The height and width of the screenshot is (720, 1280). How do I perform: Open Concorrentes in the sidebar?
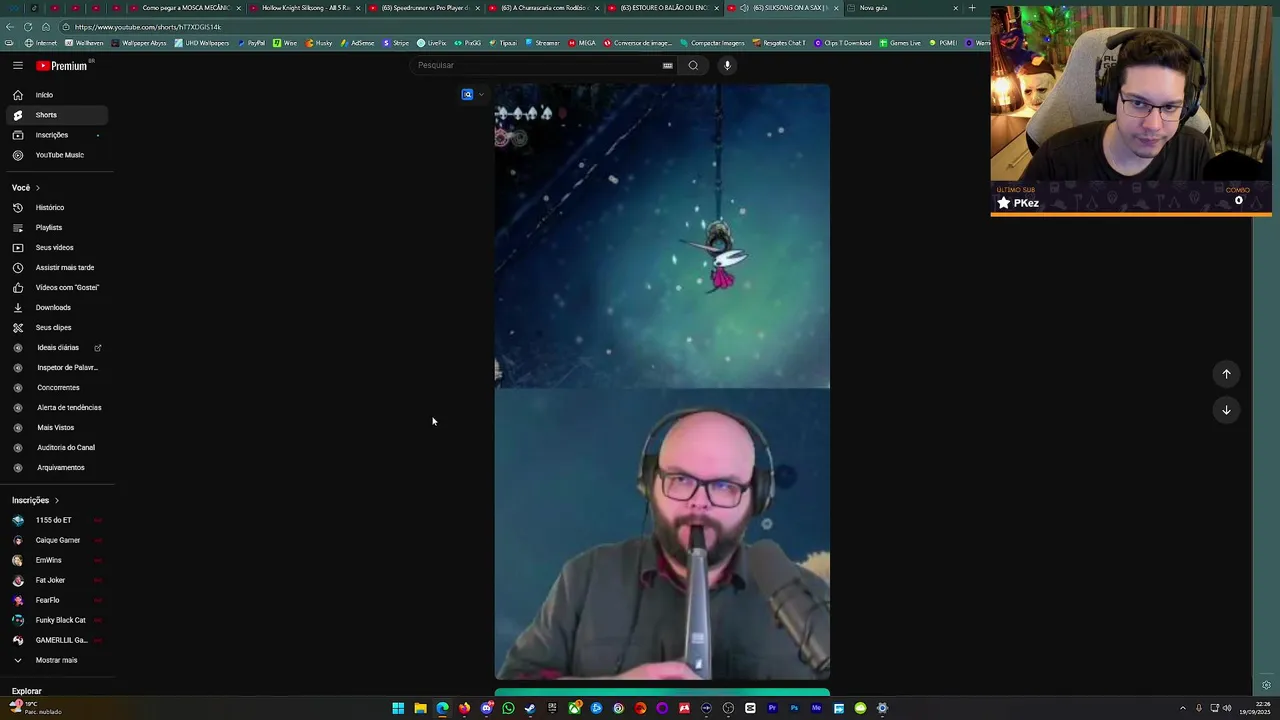(x=55, y=388)
